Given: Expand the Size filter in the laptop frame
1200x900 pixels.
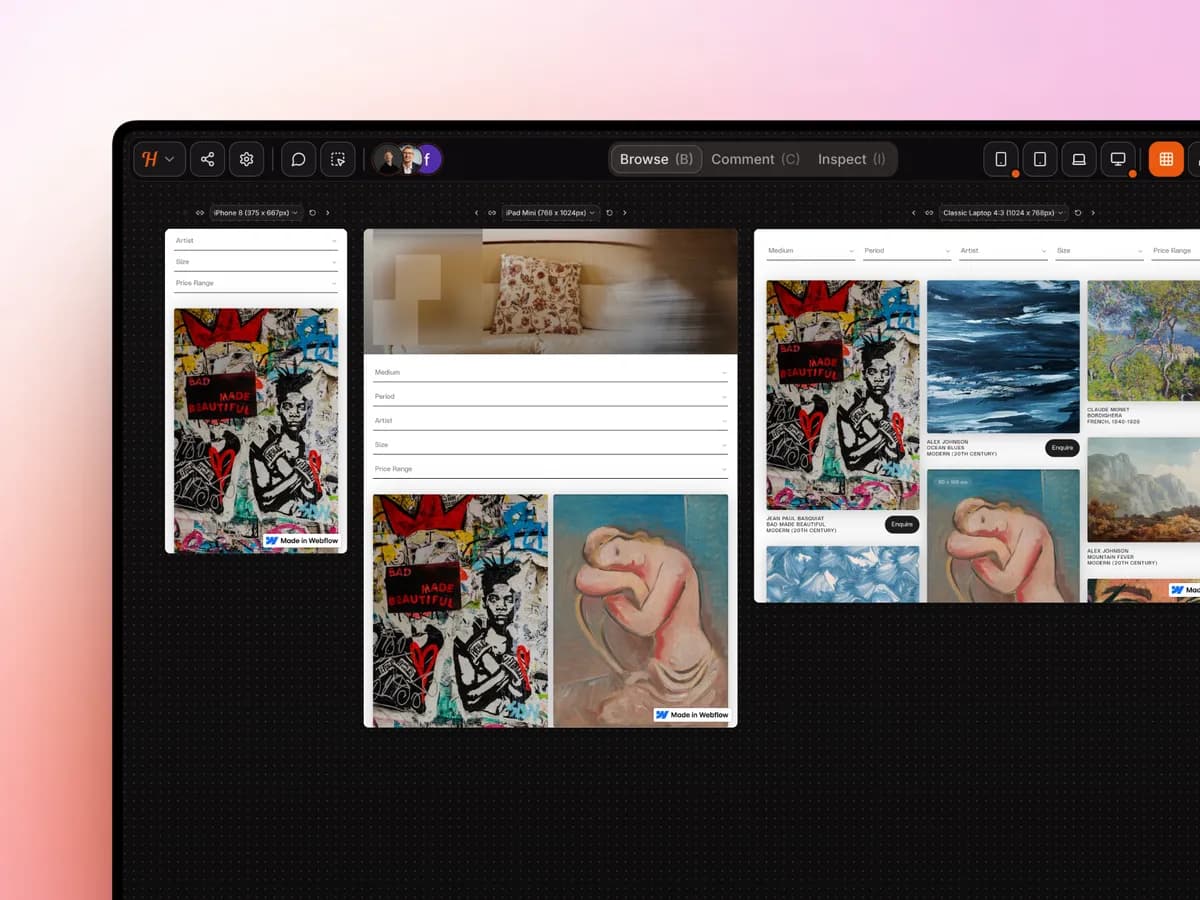Looking at the screenshot, I should (x=1099, y=251).
